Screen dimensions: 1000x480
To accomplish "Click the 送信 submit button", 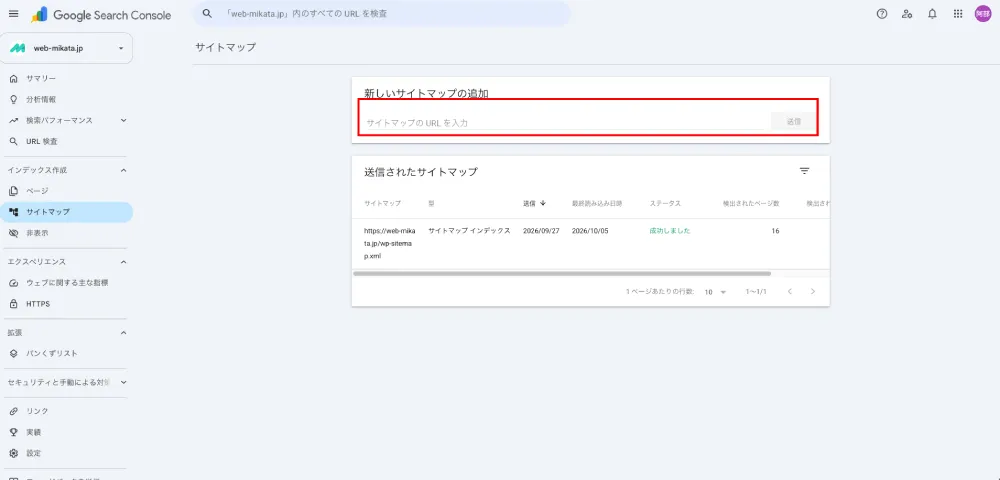I will [793, 121].
